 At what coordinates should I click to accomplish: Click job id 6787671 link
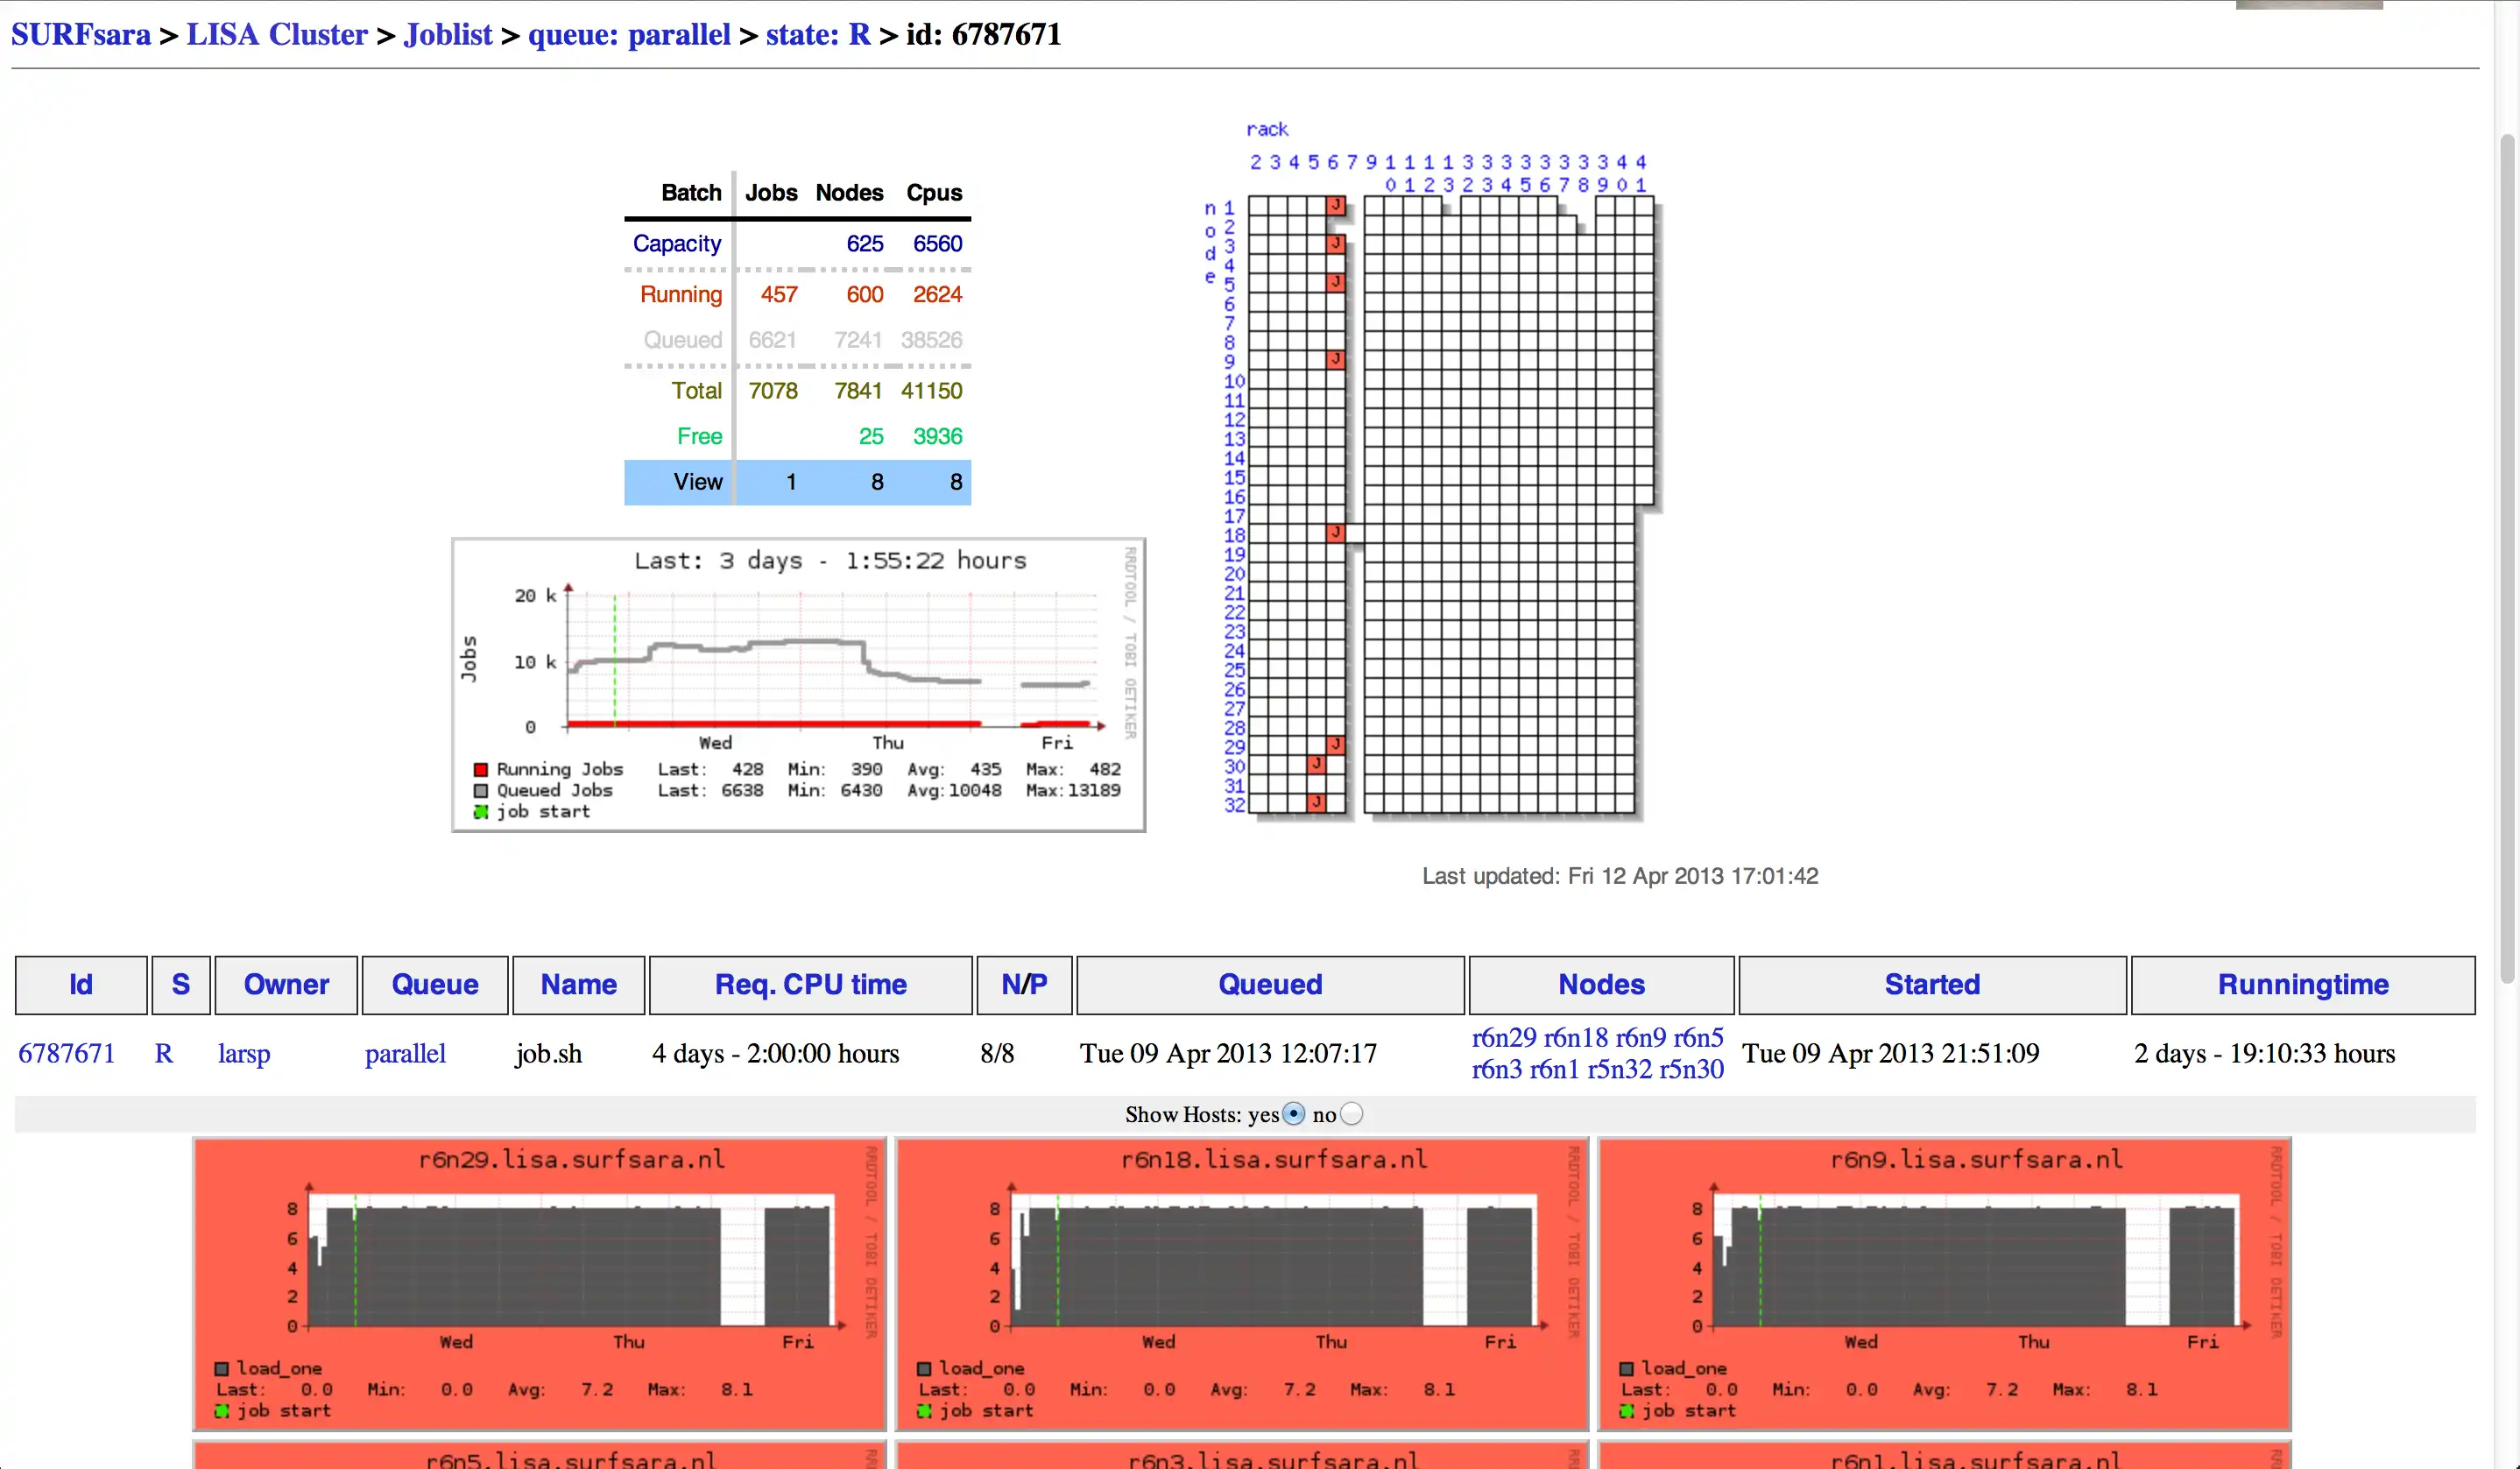pyautogui.click(x=65, y=1053)
